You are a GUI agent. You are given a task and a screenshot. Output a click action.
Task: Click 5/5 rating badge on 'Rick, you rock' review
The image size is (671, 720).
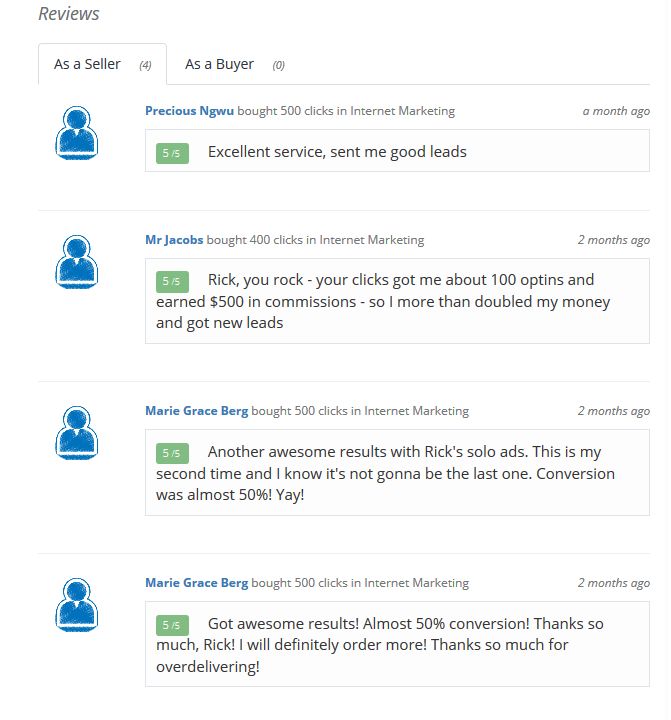(172, 281)
